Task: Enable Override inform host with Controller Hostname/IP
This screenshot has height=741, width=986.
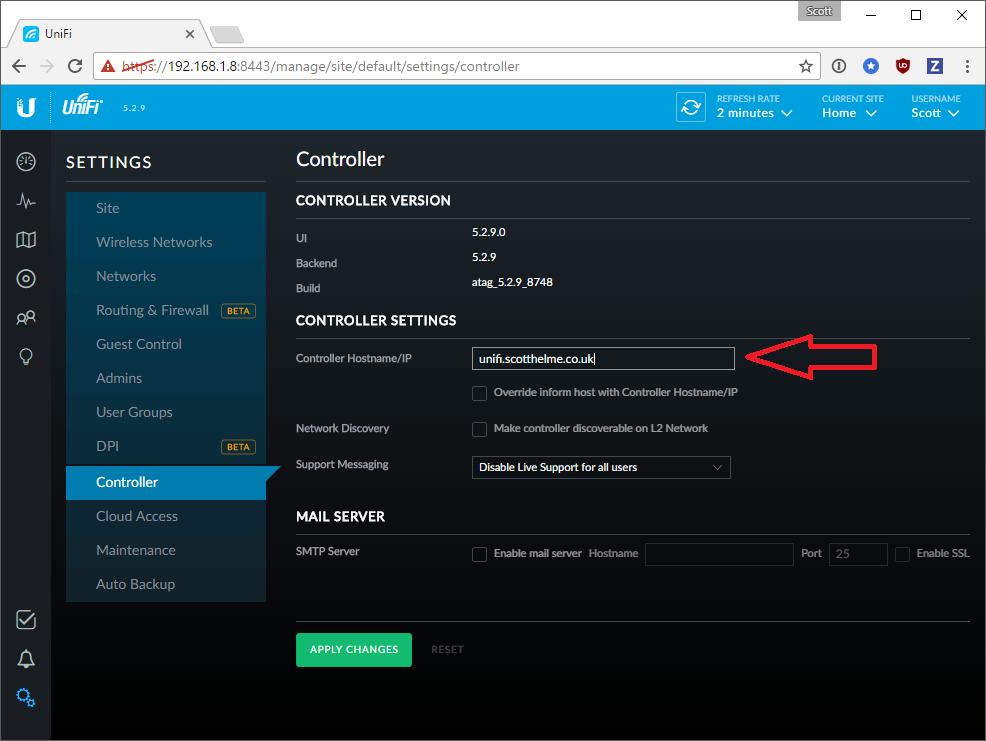Action: click(479, 393)
